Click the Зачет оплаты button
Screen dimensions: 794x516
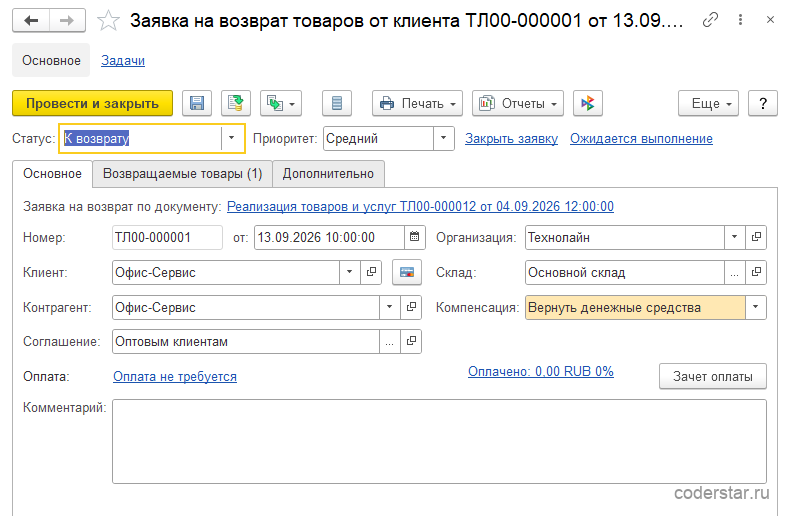pos(712,376)
